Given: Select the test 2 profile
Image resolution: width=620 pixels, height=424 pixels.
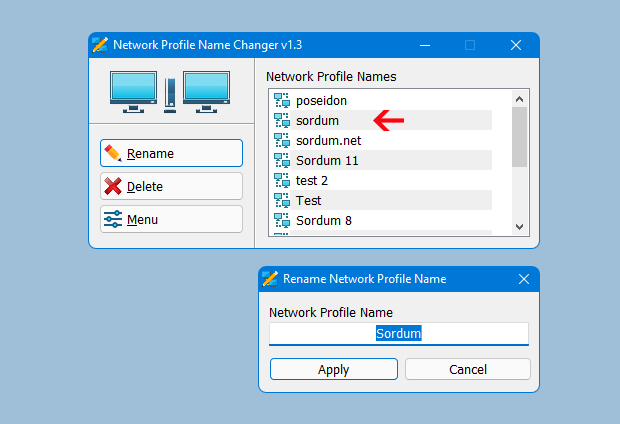Looking at the screenshot, I should pos(383,180).
